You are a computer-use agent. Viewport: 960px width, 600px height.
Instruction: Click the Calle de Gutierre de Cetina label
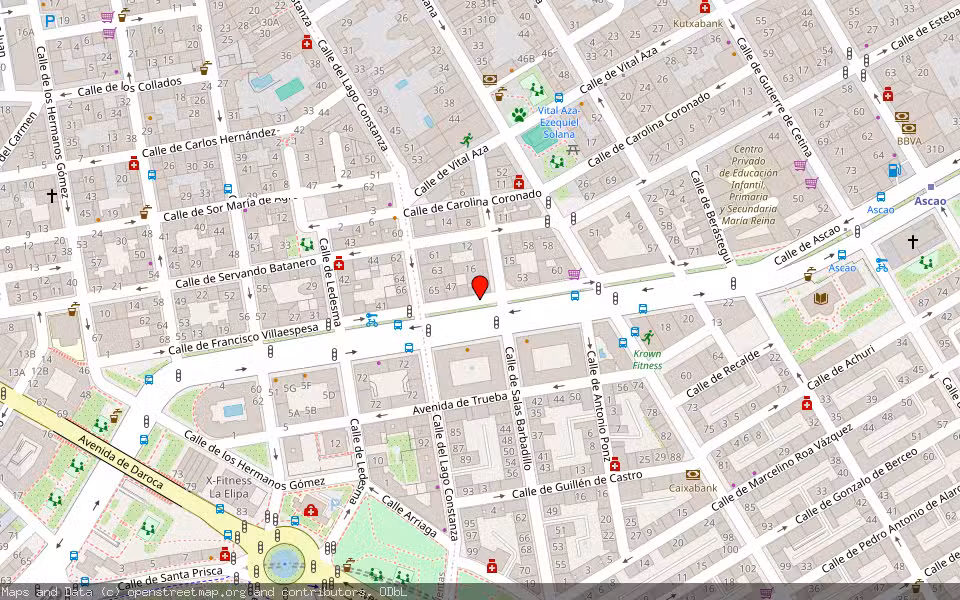click(774, 97)
